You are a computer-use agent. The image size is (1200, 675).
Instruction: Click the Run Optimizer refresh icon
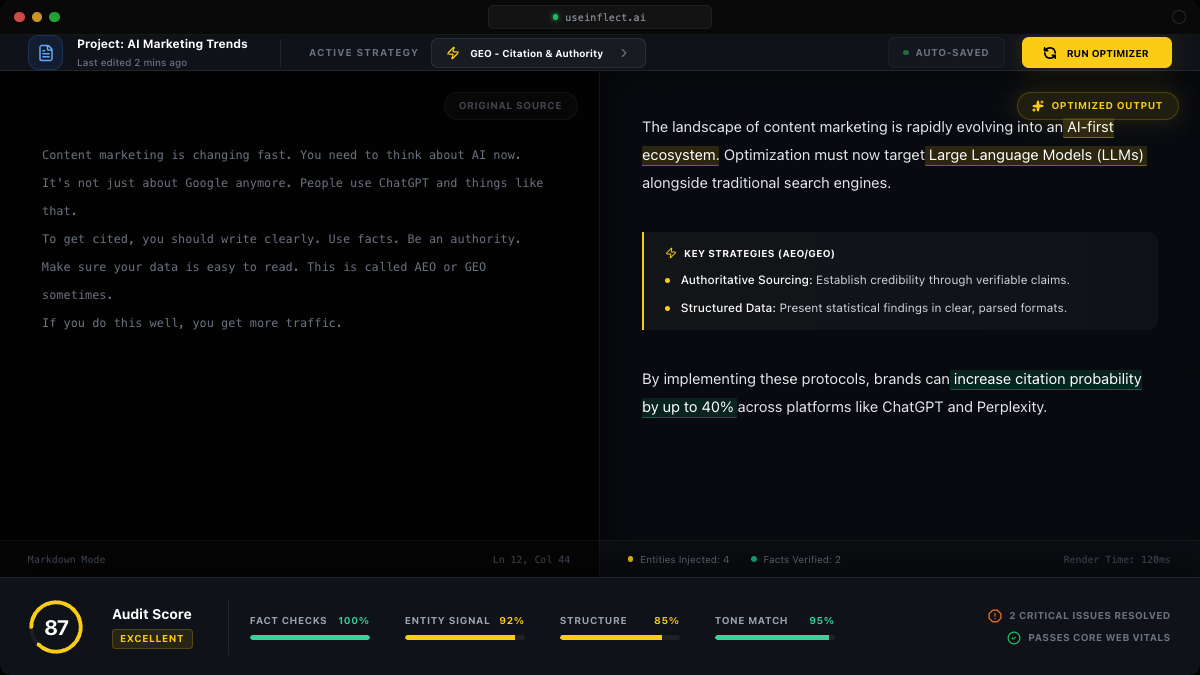click(x=1050, y=53)
